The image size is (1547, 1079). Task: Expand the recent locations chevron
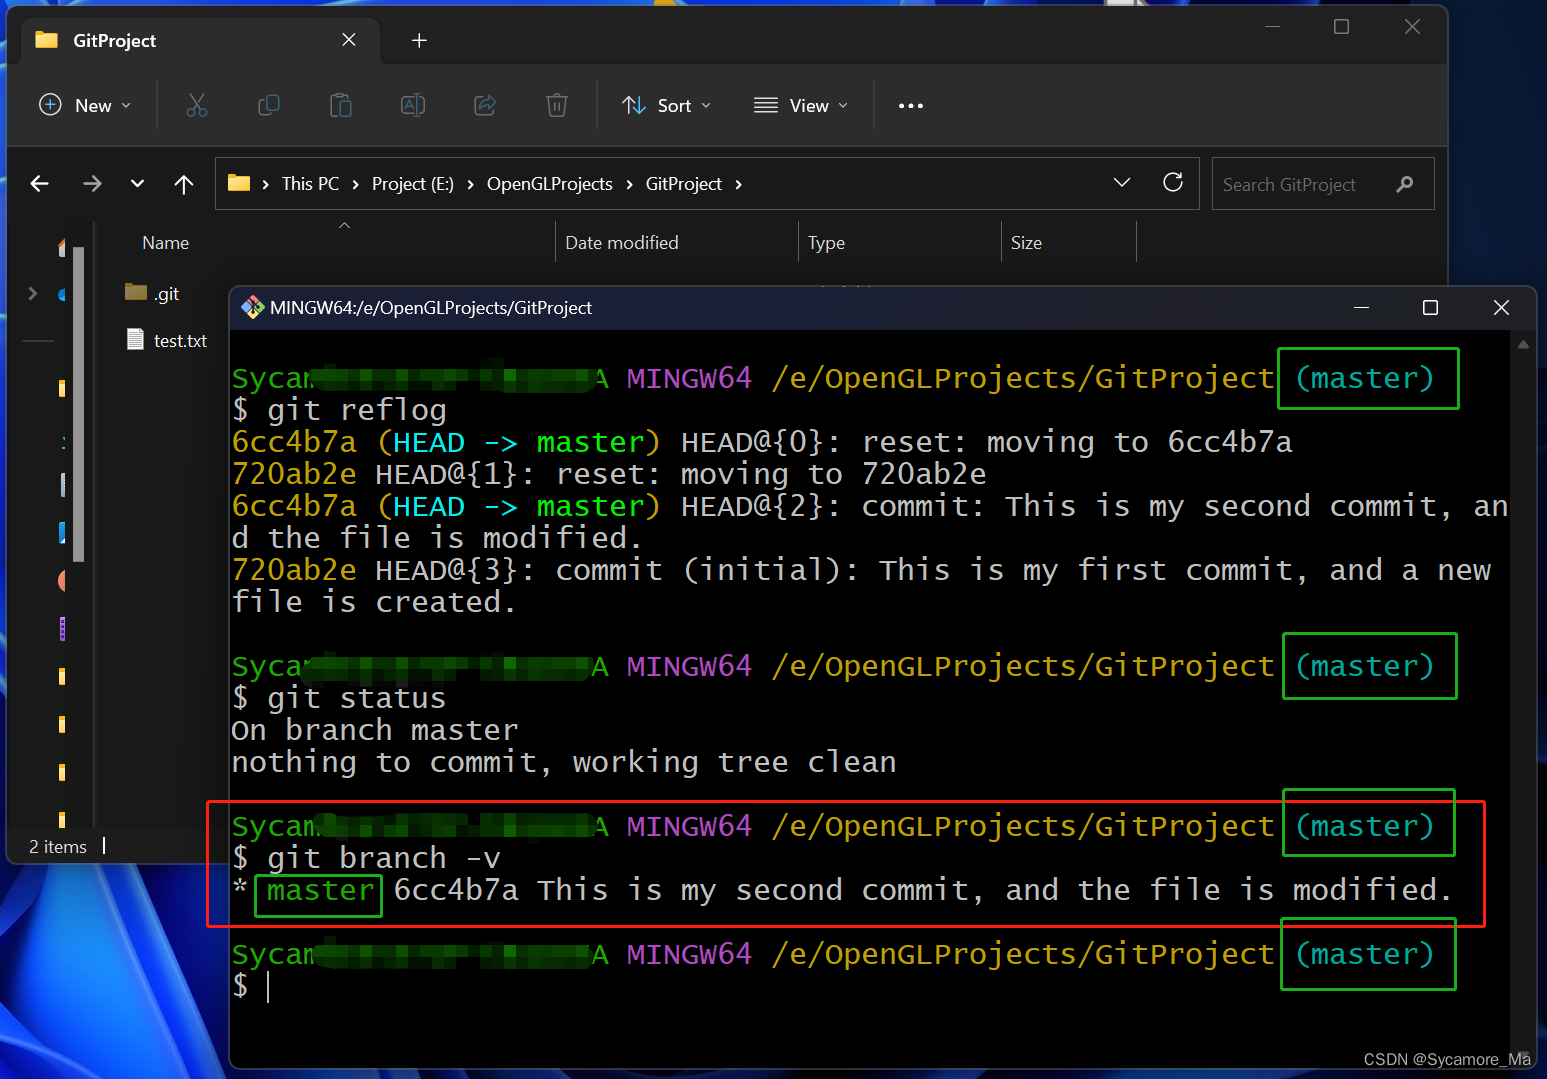(138, 184)
